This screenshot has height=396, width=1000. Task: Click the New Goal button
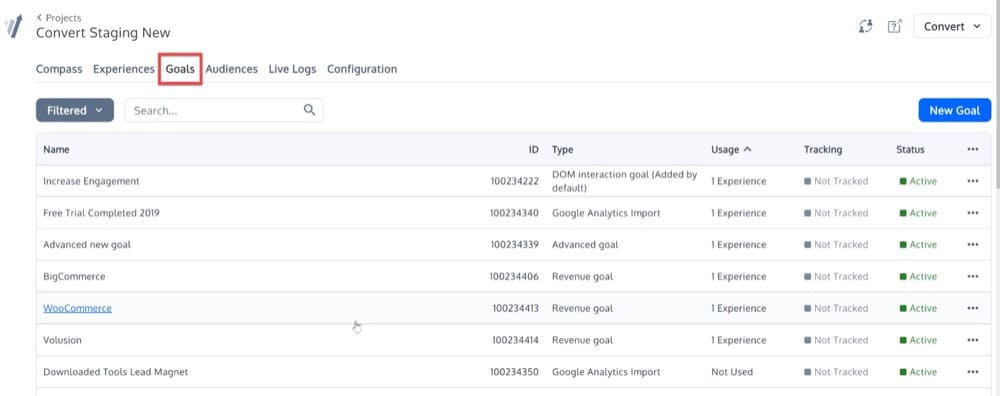pyautogui.click(x=955, y=110)
